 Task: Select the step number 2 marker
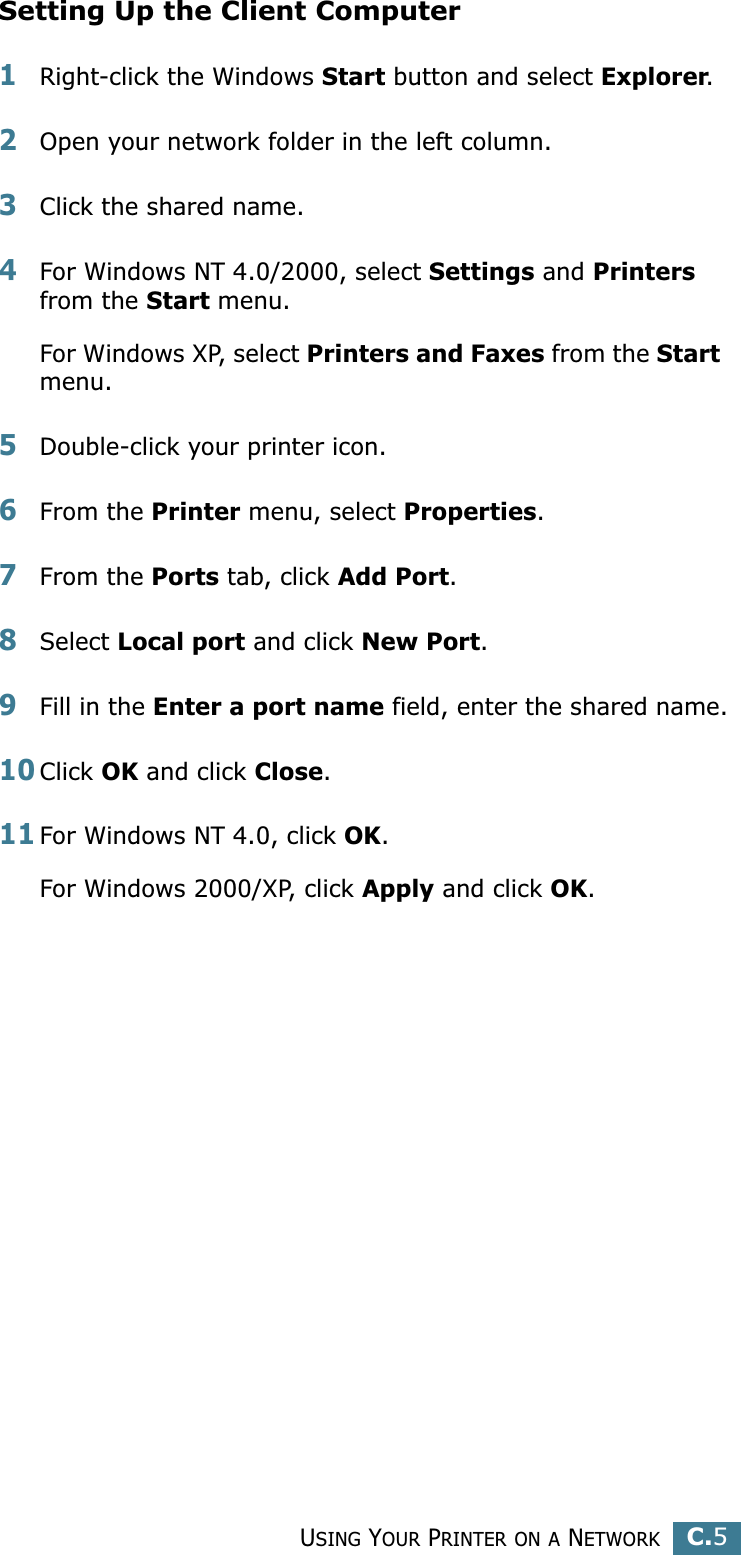(8, 140)
